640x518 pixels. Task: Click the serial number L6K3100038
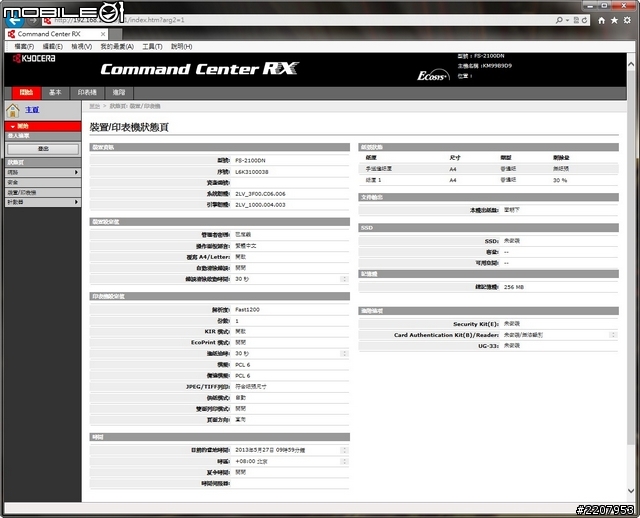(252, 172)
